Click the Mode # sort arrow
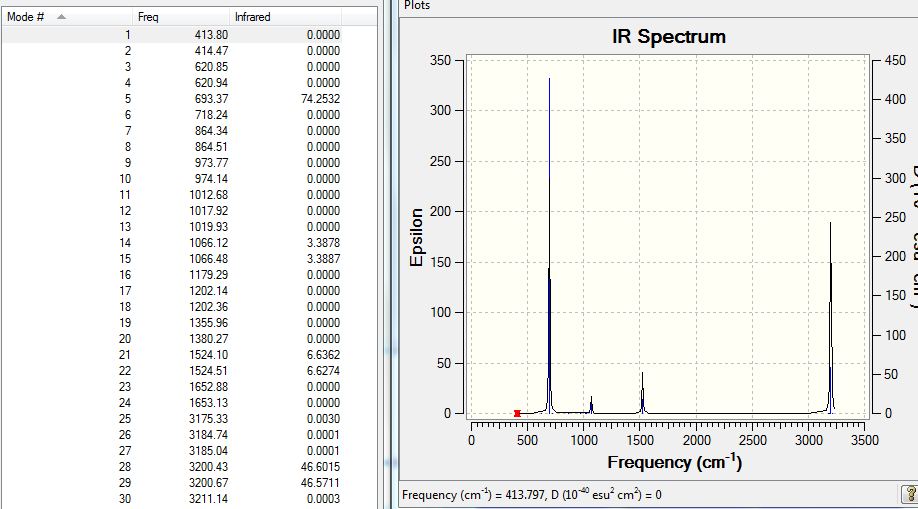 (x=61, y=17)
